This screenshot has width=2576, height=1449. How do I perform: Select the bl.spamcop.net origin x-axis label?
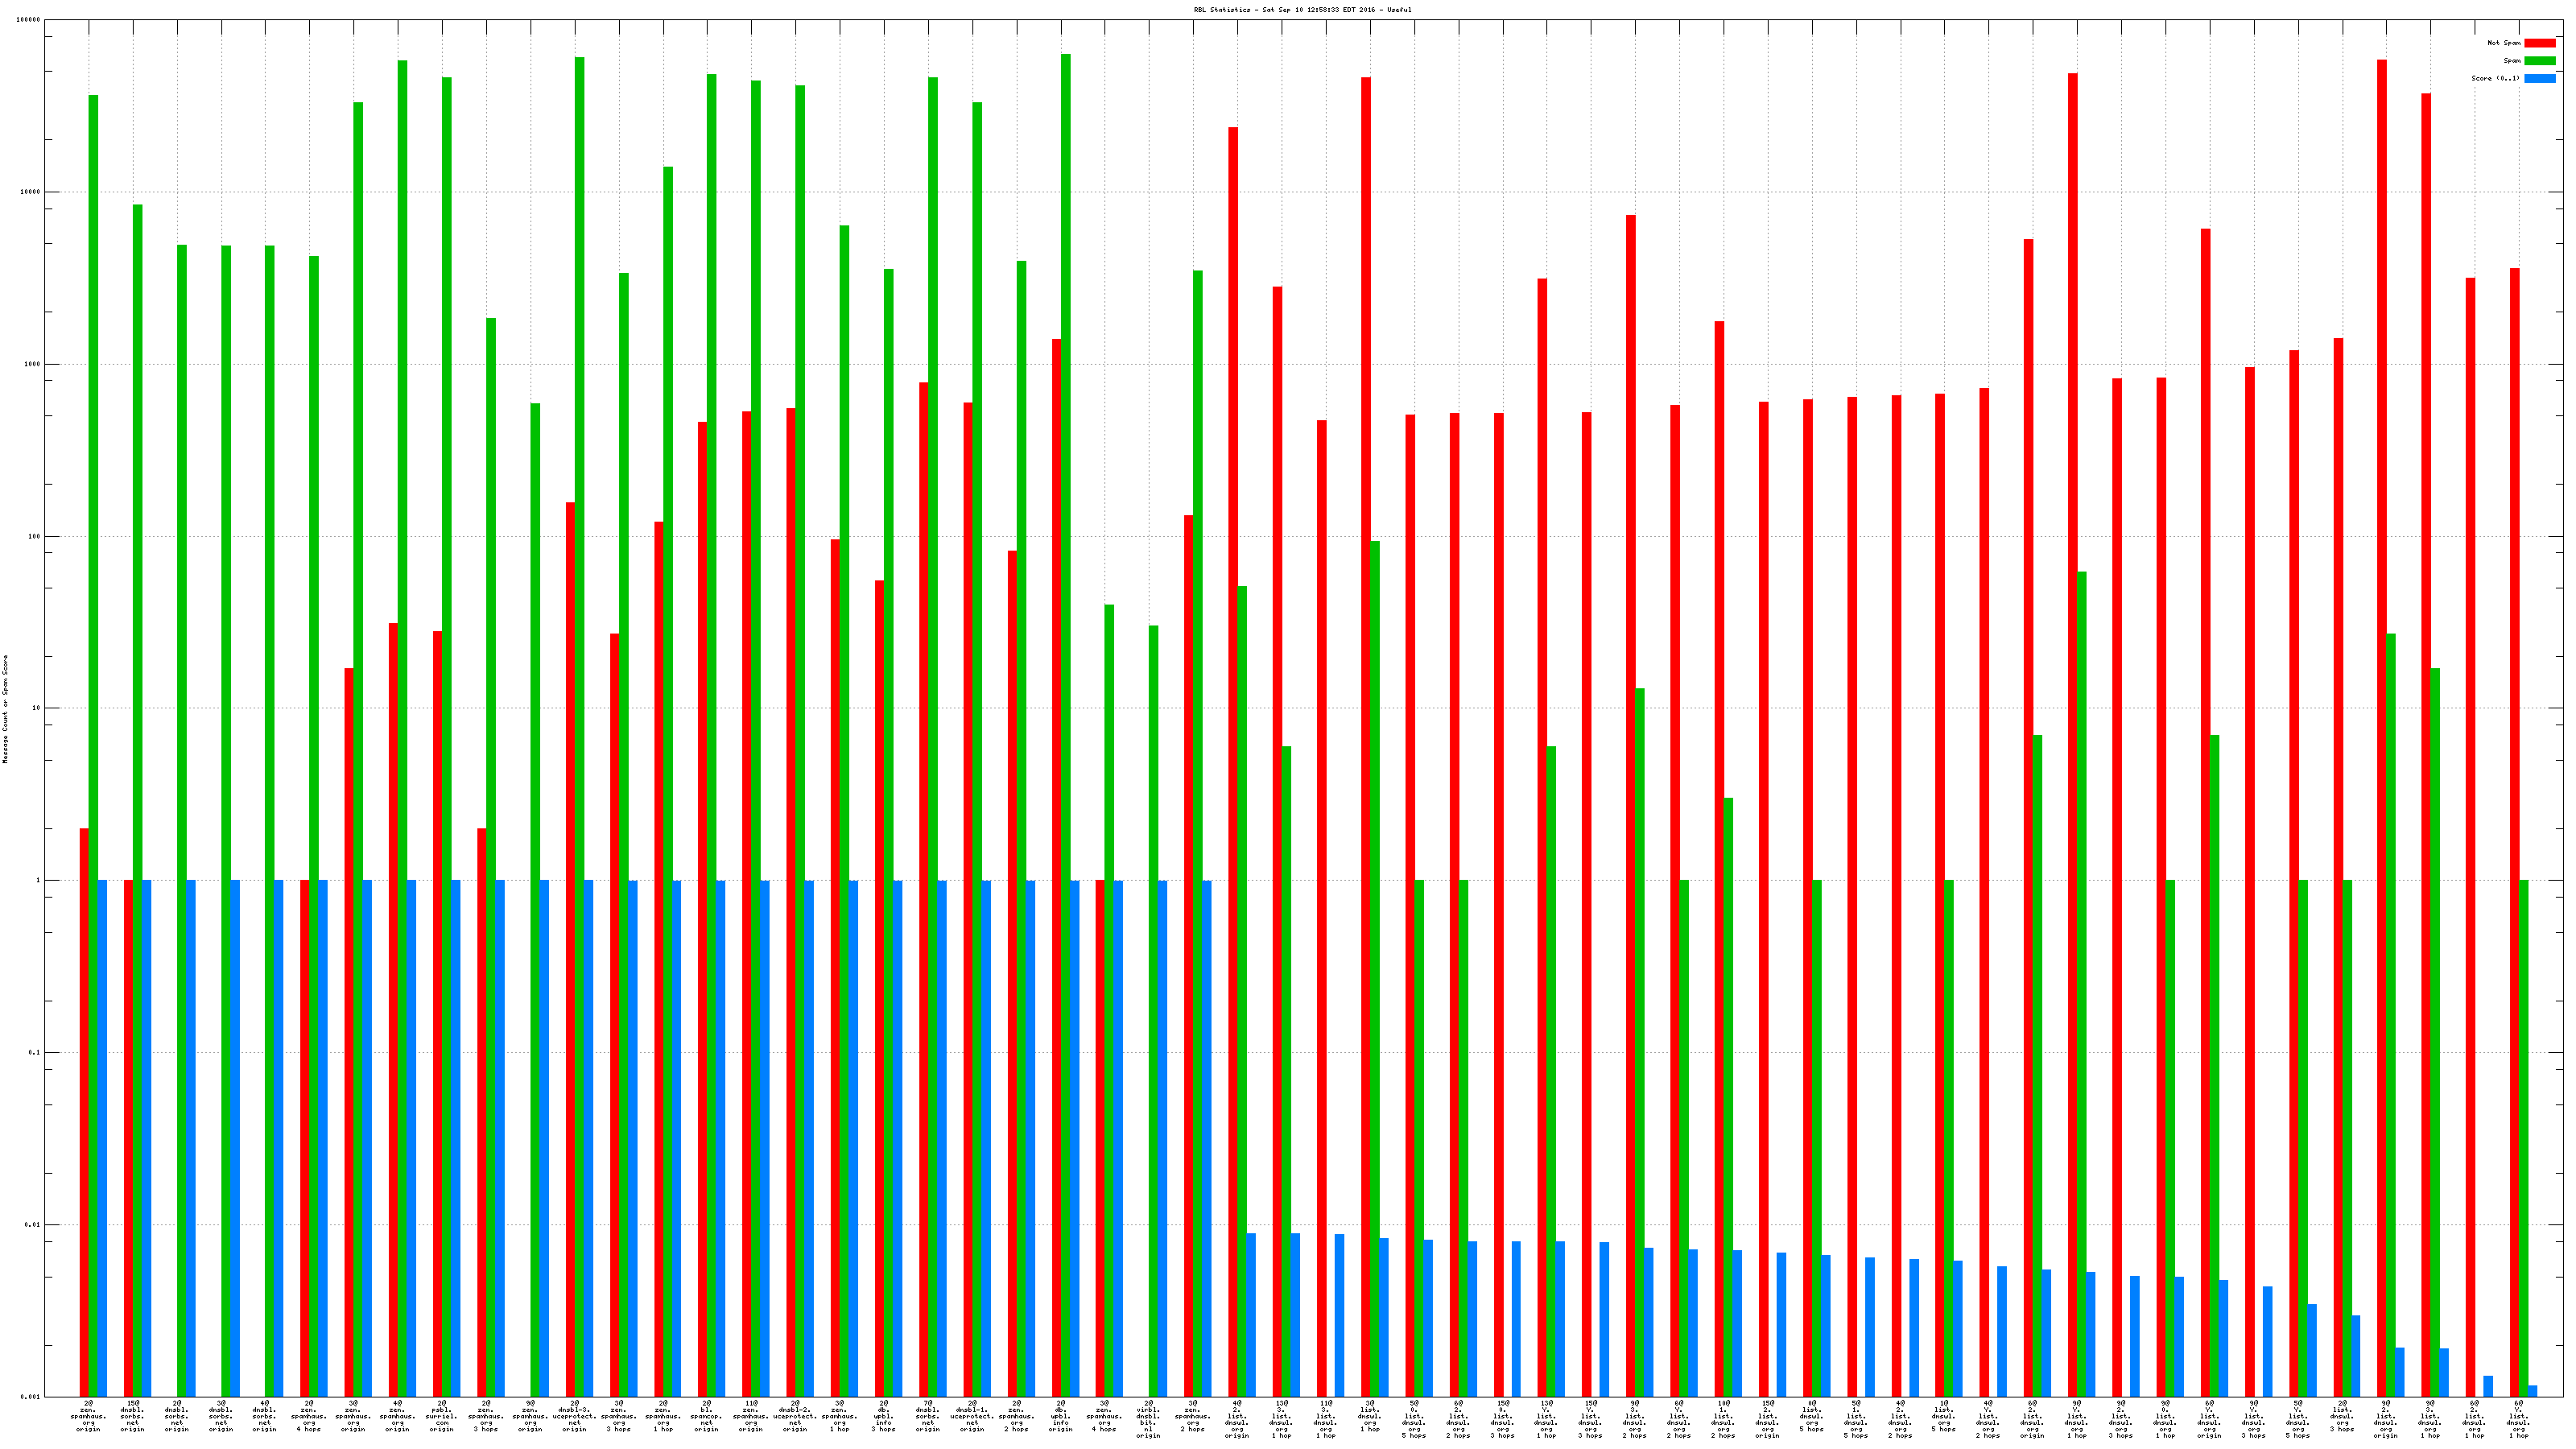click(x=707, y=1416)
